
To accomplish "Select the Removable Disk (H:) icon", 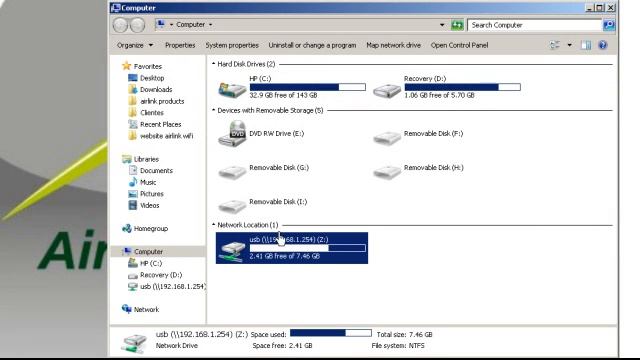I will pos(387,171).
